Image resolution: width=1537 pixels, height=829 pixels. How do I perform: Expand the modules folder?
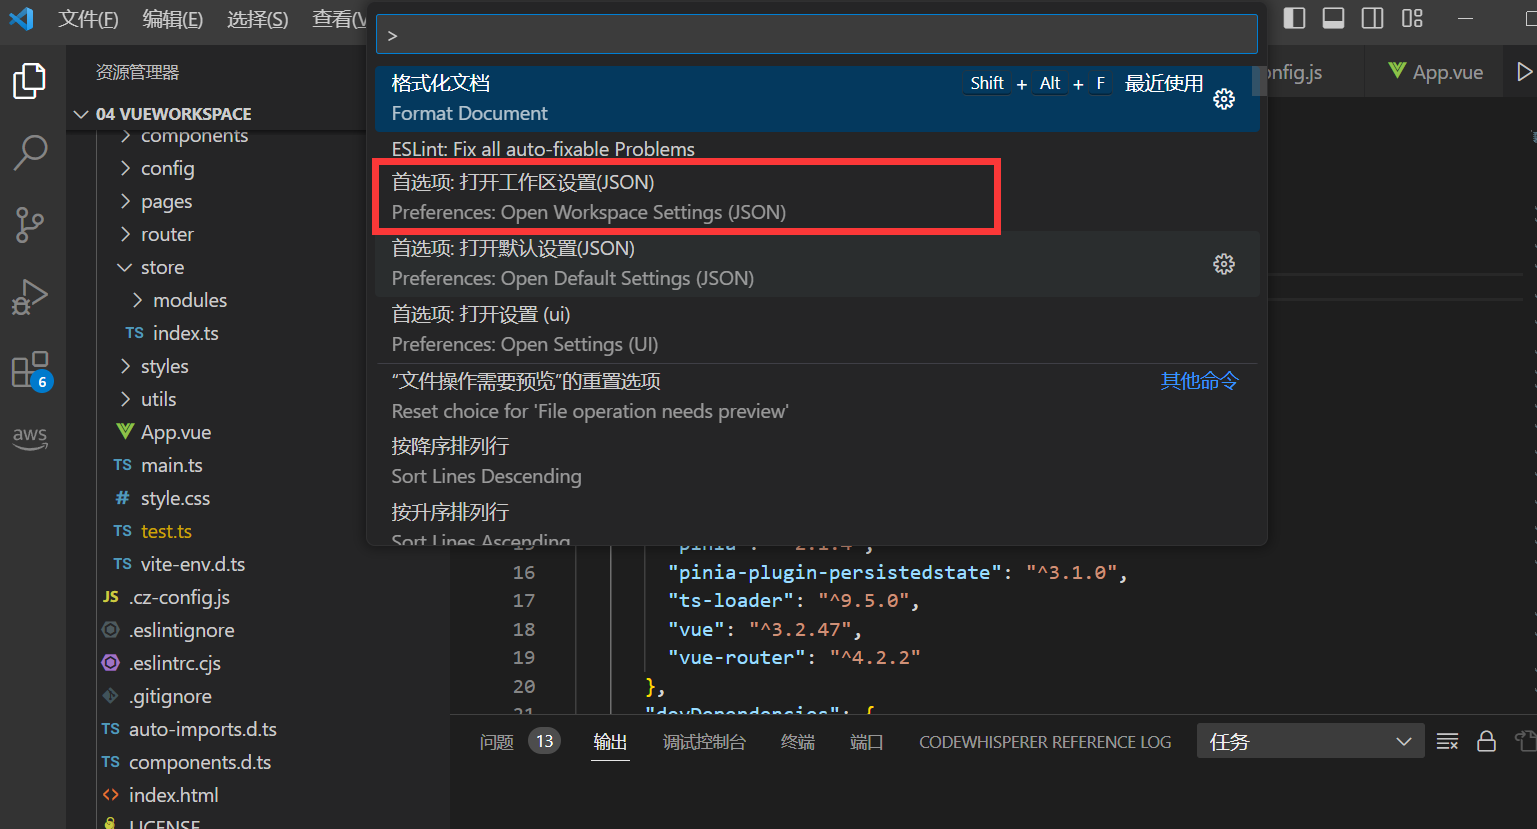click(x=190, y=300)
